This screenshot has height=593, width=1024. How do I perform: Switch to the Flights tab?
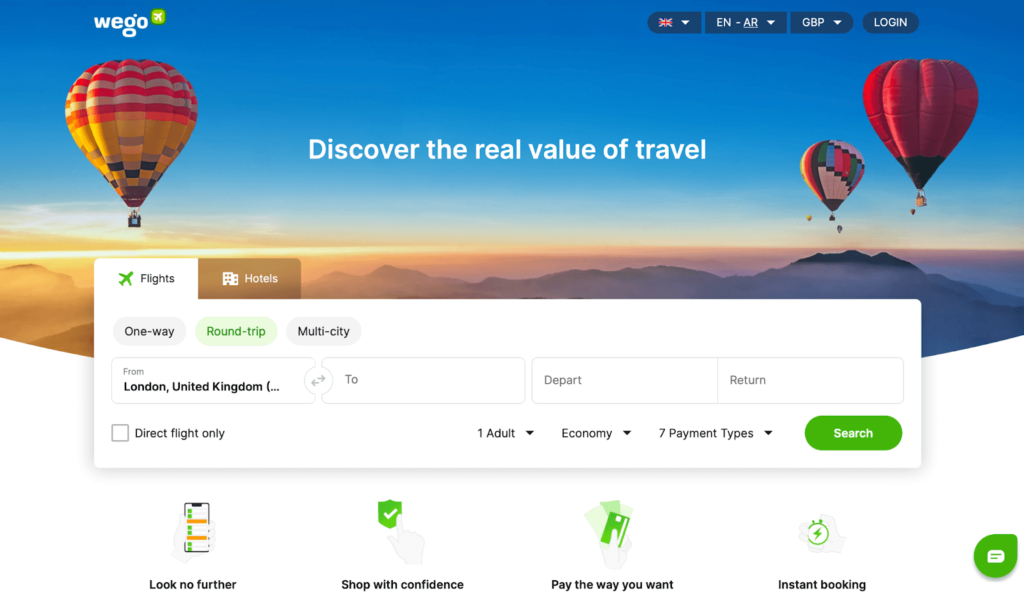[x=146, y=279]
